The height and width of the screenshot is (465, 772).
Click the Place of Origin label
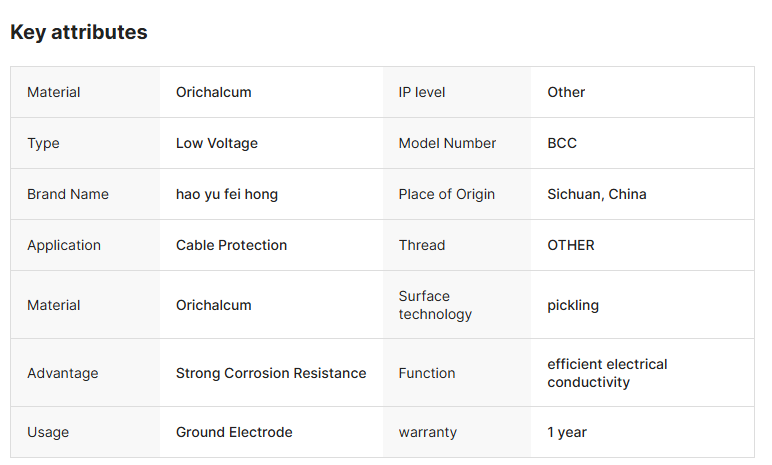pyautogui.click(x=446, y=194)
